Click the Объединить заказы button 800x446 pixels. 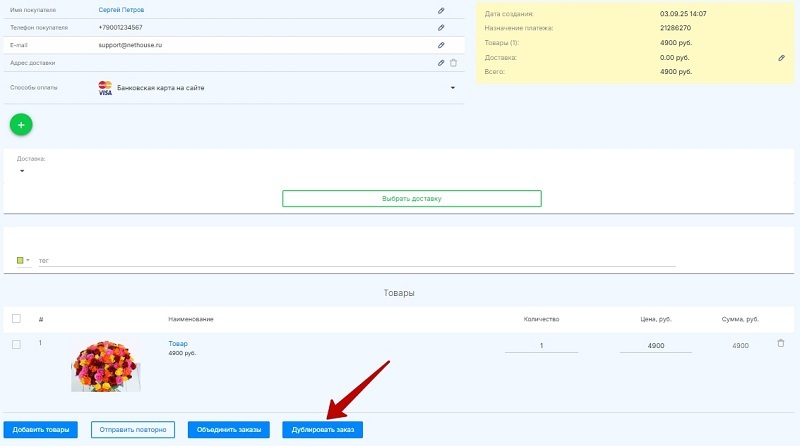(x=228, y=430)
